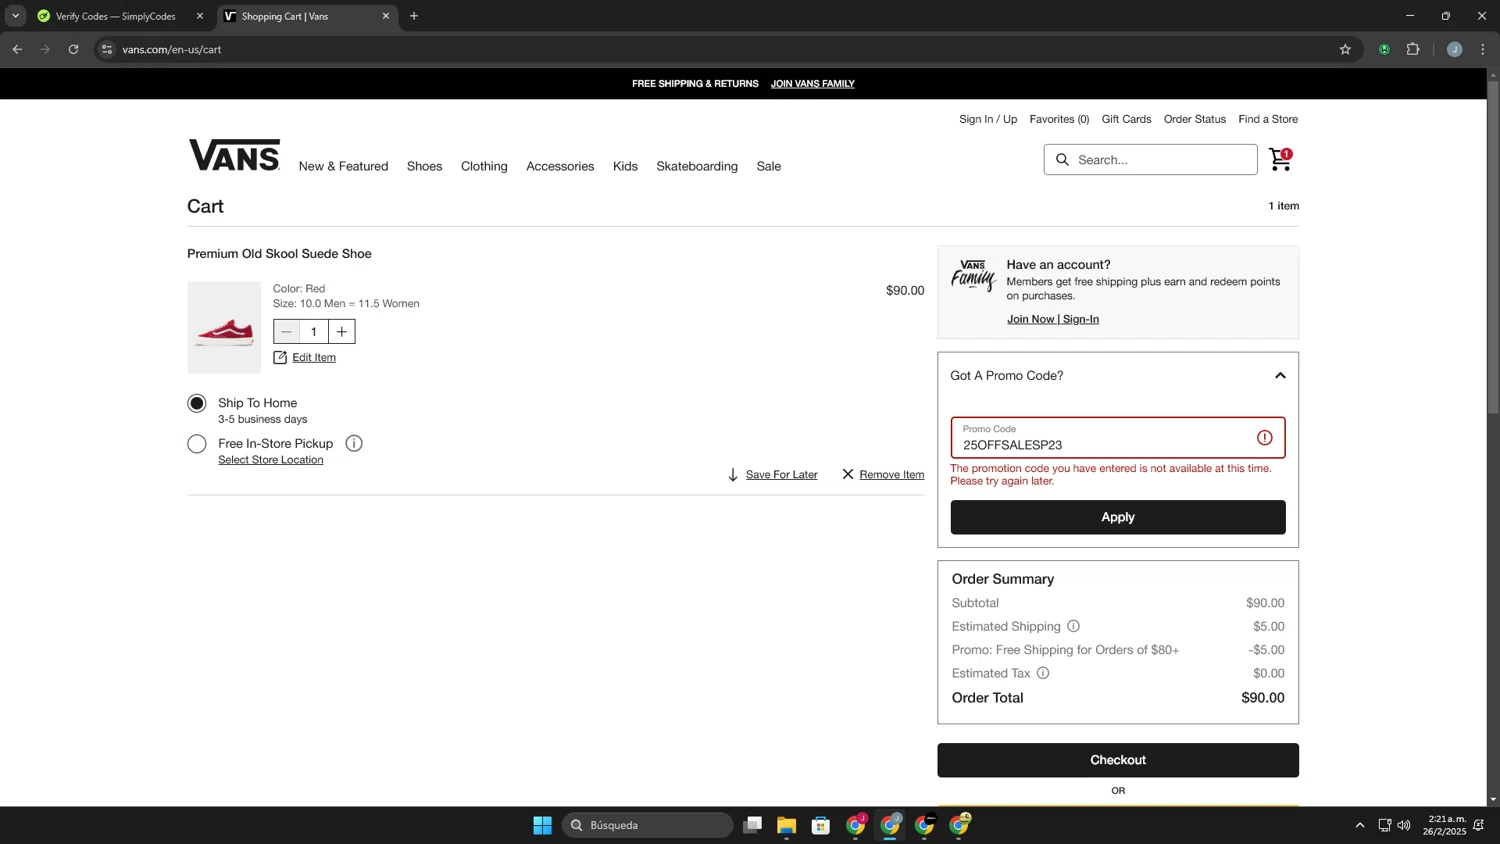
Task: Select Ship To Home option
Action: tap(197, 404)
